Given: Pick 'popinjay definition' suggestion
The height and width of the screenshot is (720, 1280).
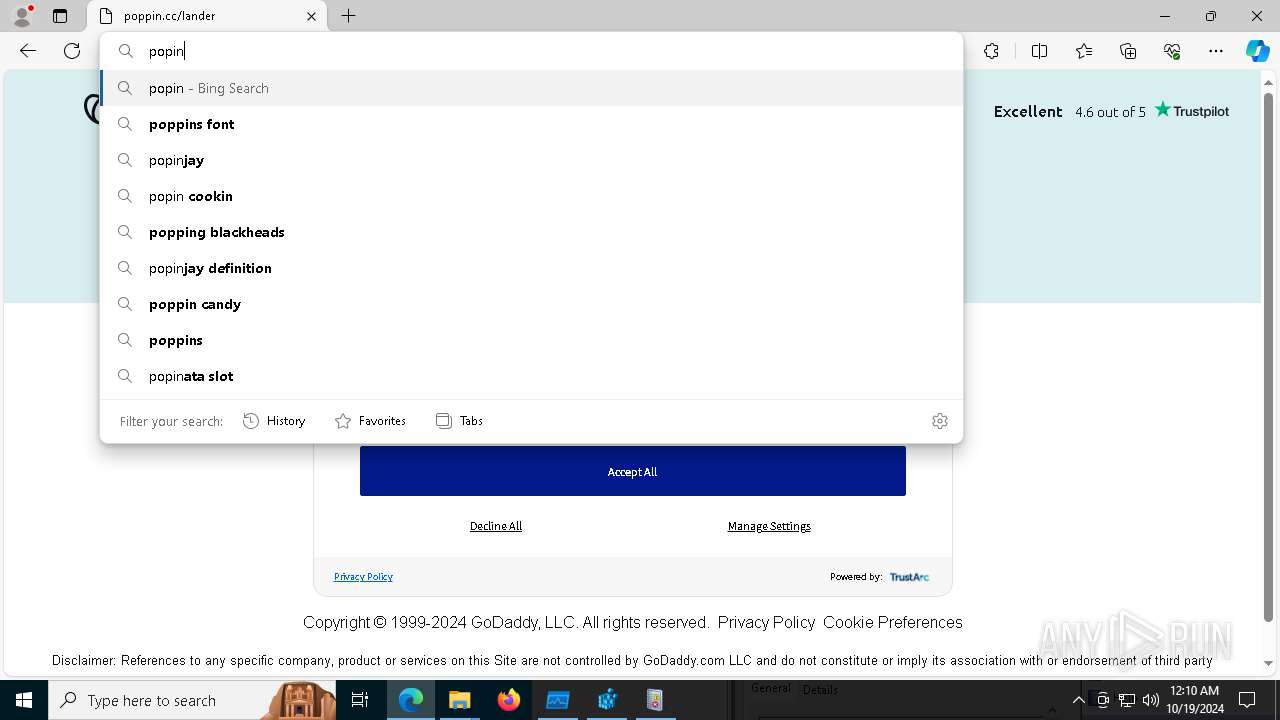Looking at the screenshot, I should [532, 268].
